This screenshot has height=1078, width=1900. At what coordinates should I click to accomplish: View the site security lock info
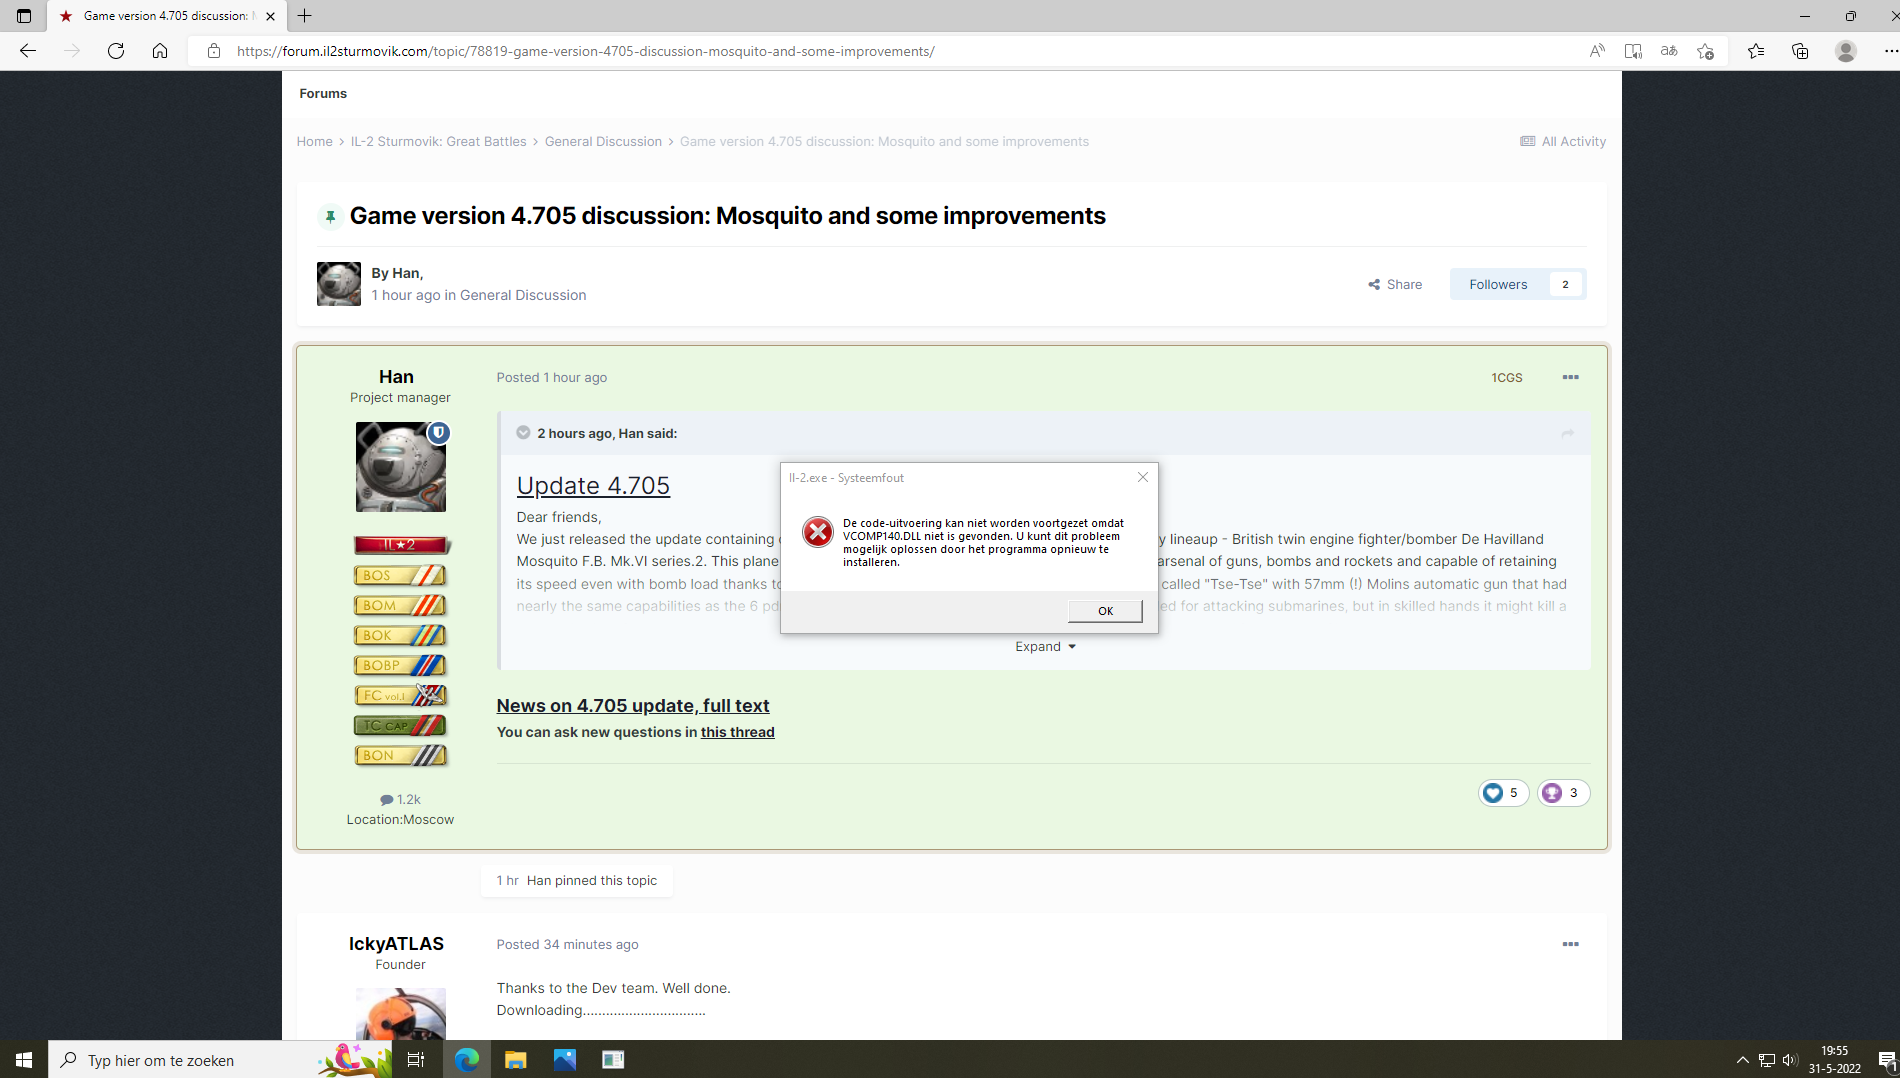point(213,51)
